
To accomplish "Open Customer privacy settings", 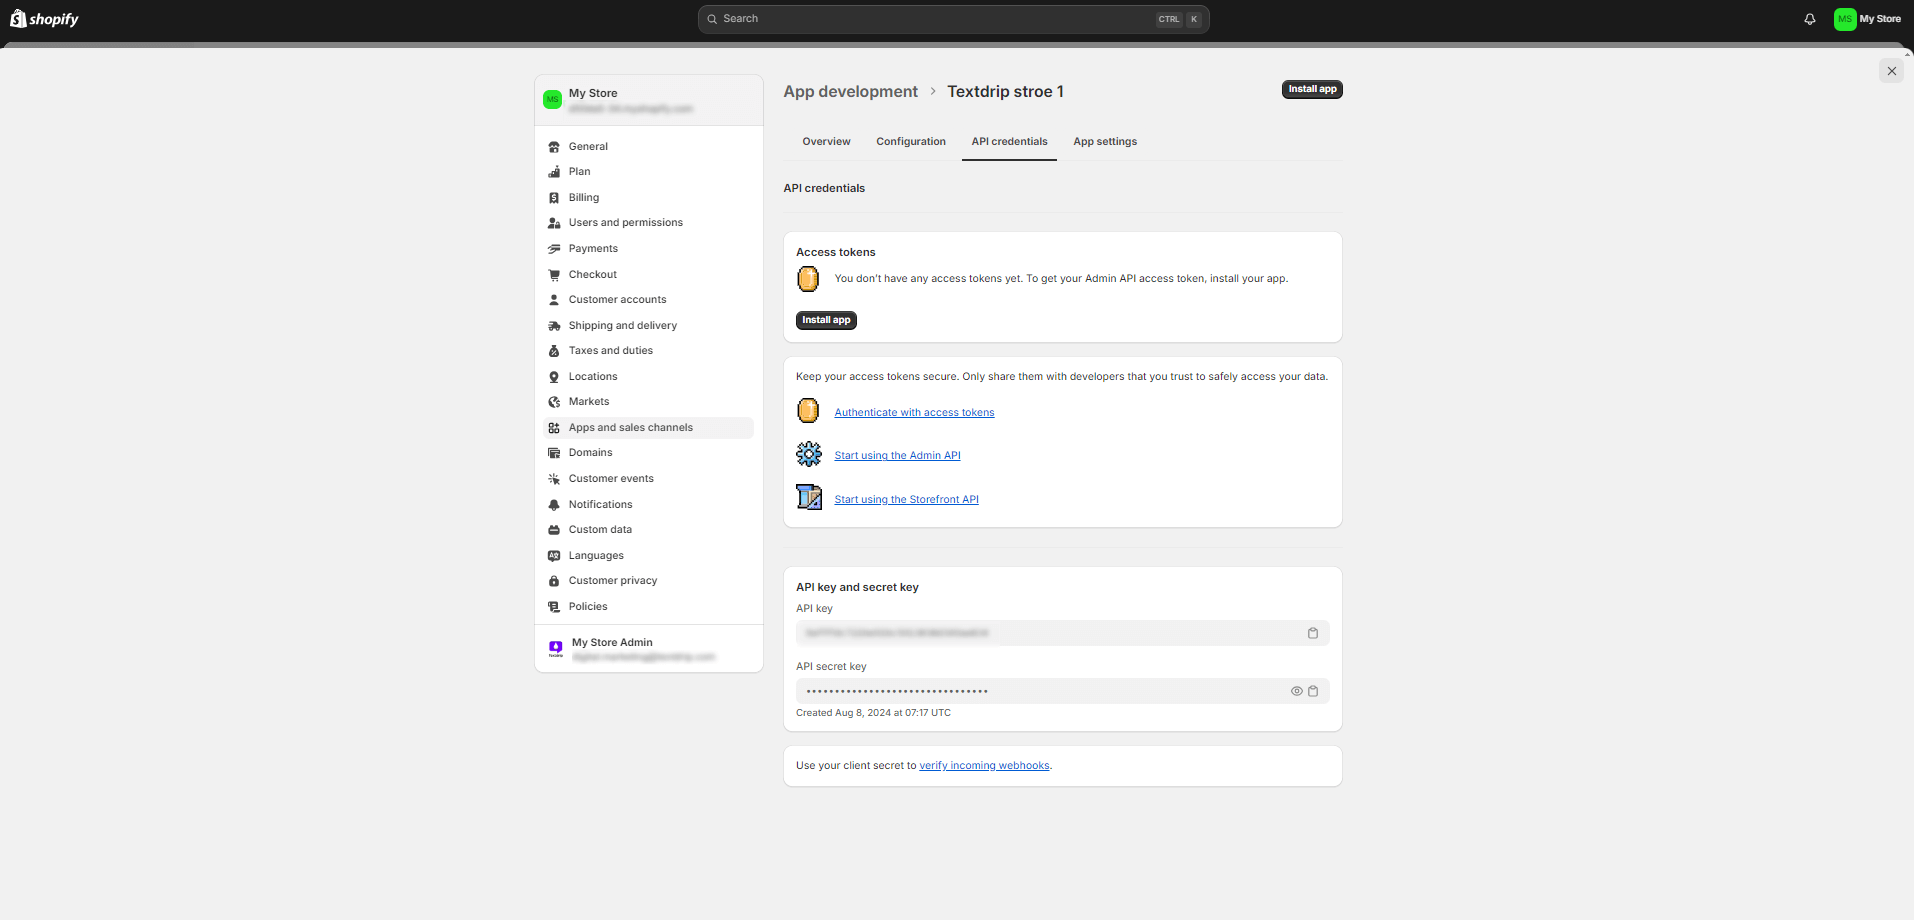I will tap(612, 580).
